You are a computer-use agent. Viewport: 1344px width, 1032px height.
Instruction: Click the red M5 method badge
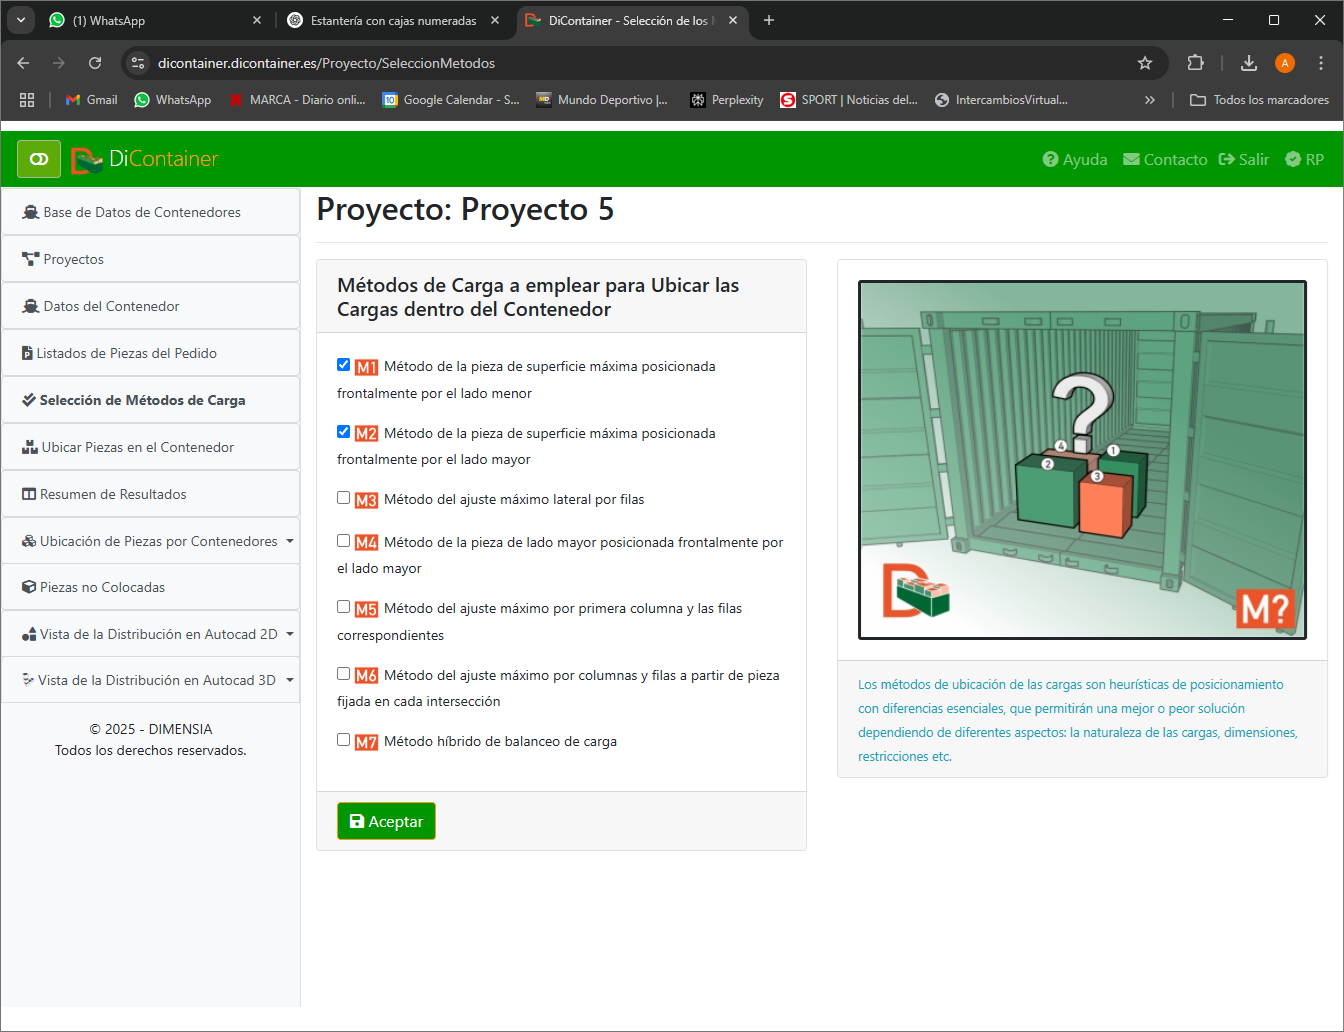366,609
